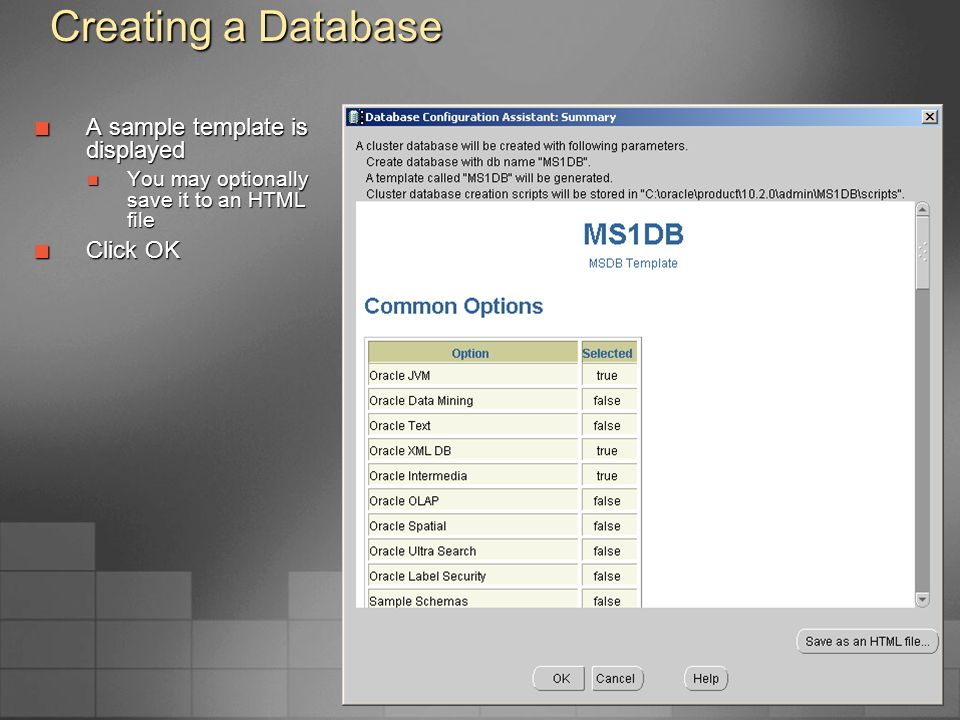Click the false value for Oracle Ultra Search
This screenshot has height=720, width=960.
coord(607,551)
